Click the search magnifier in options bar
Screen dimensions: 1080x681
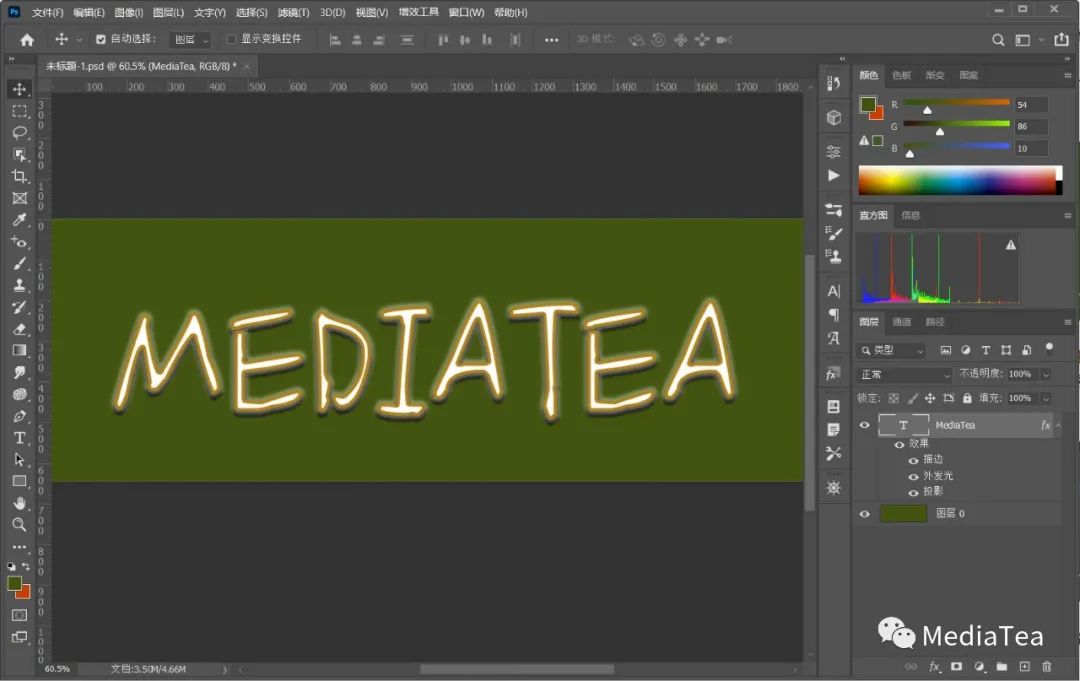(997, 40)
